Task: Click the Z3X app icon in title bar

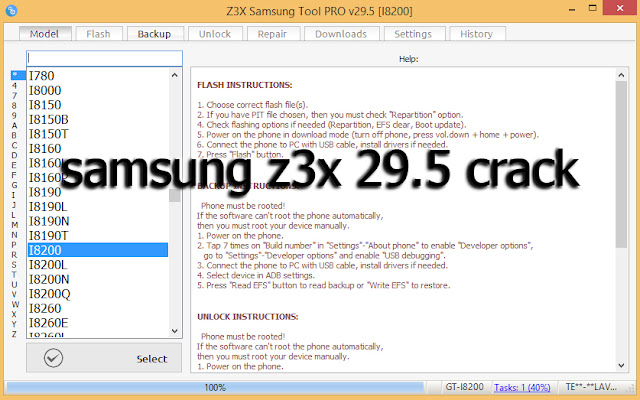Action: click(11, 10)
